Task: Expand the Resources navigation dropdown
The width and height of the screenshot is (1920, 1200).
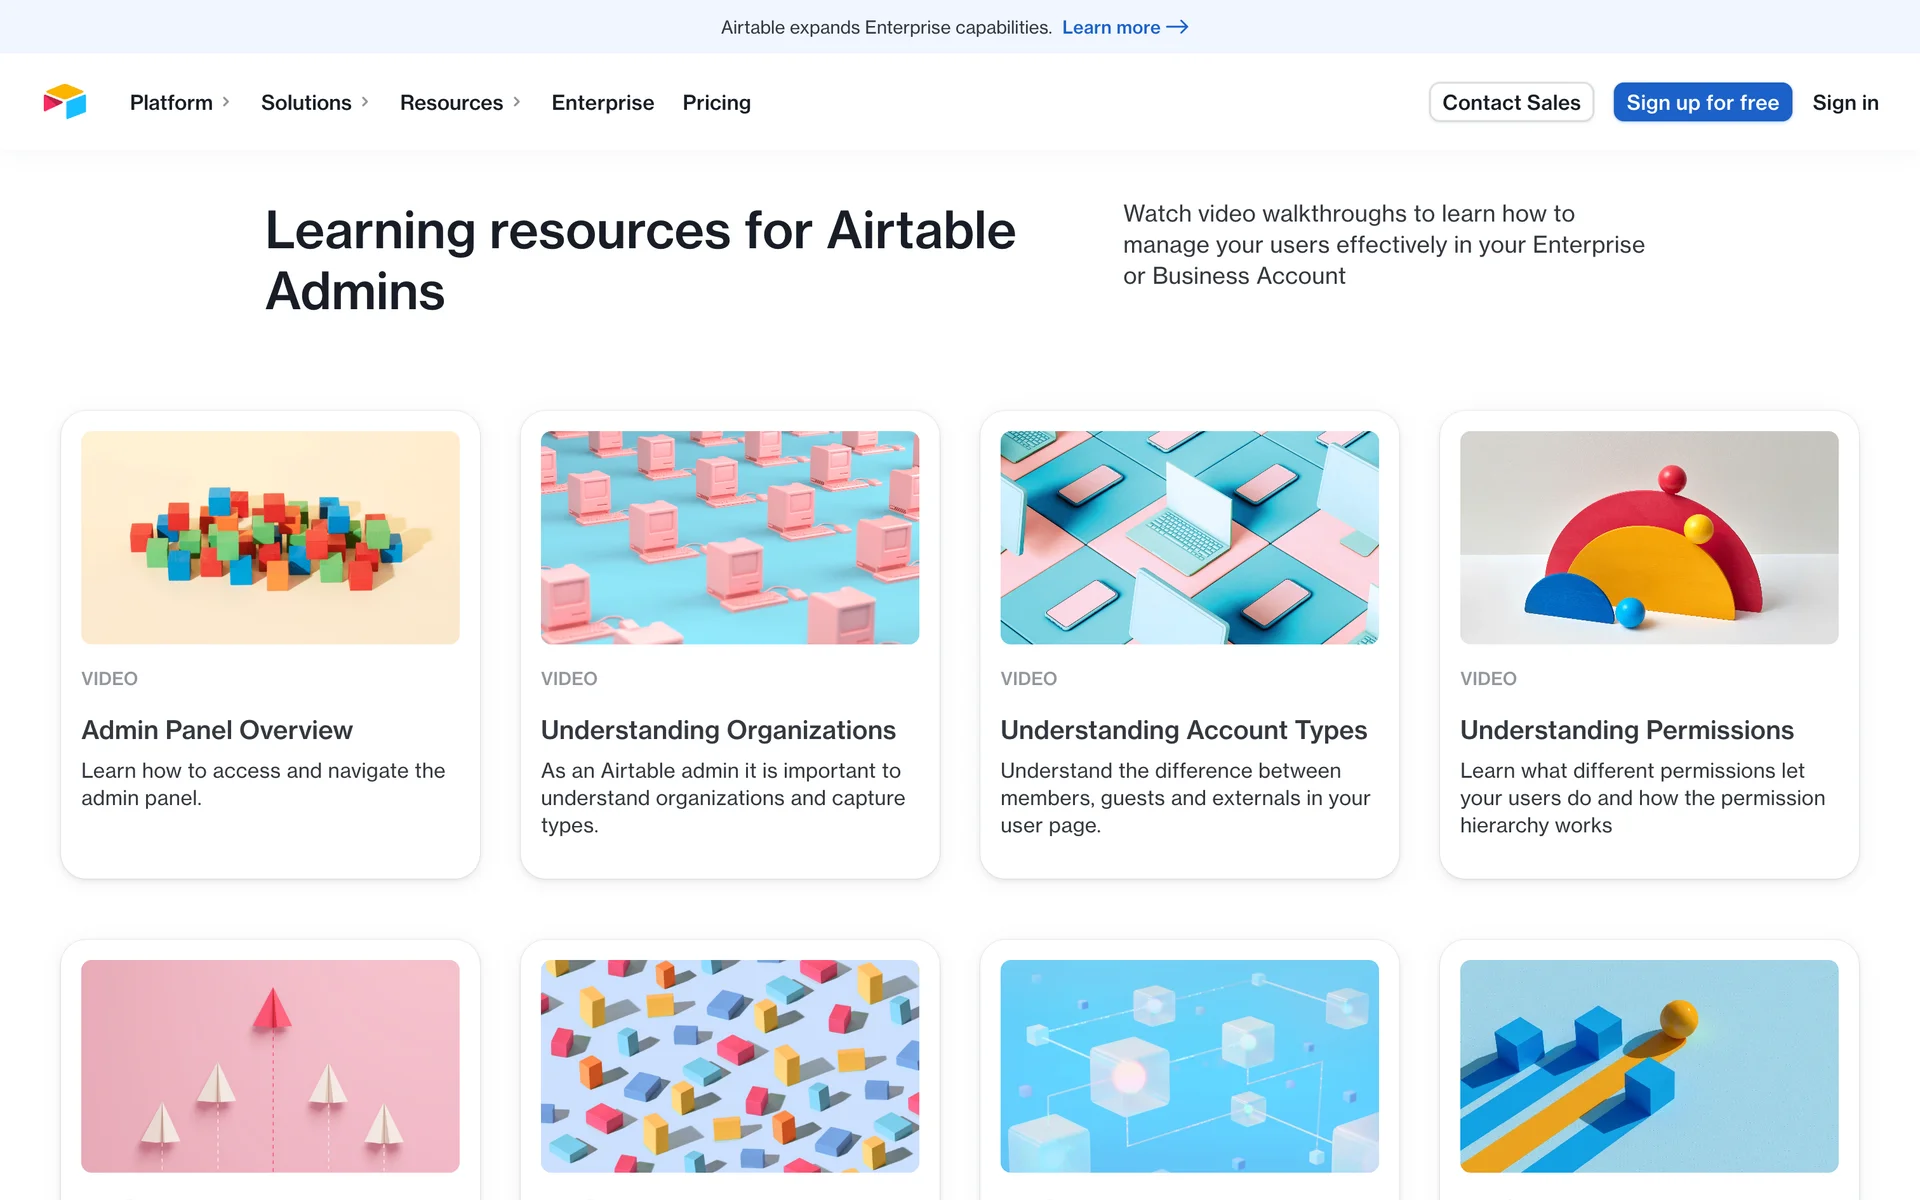Action: (460, 102)
